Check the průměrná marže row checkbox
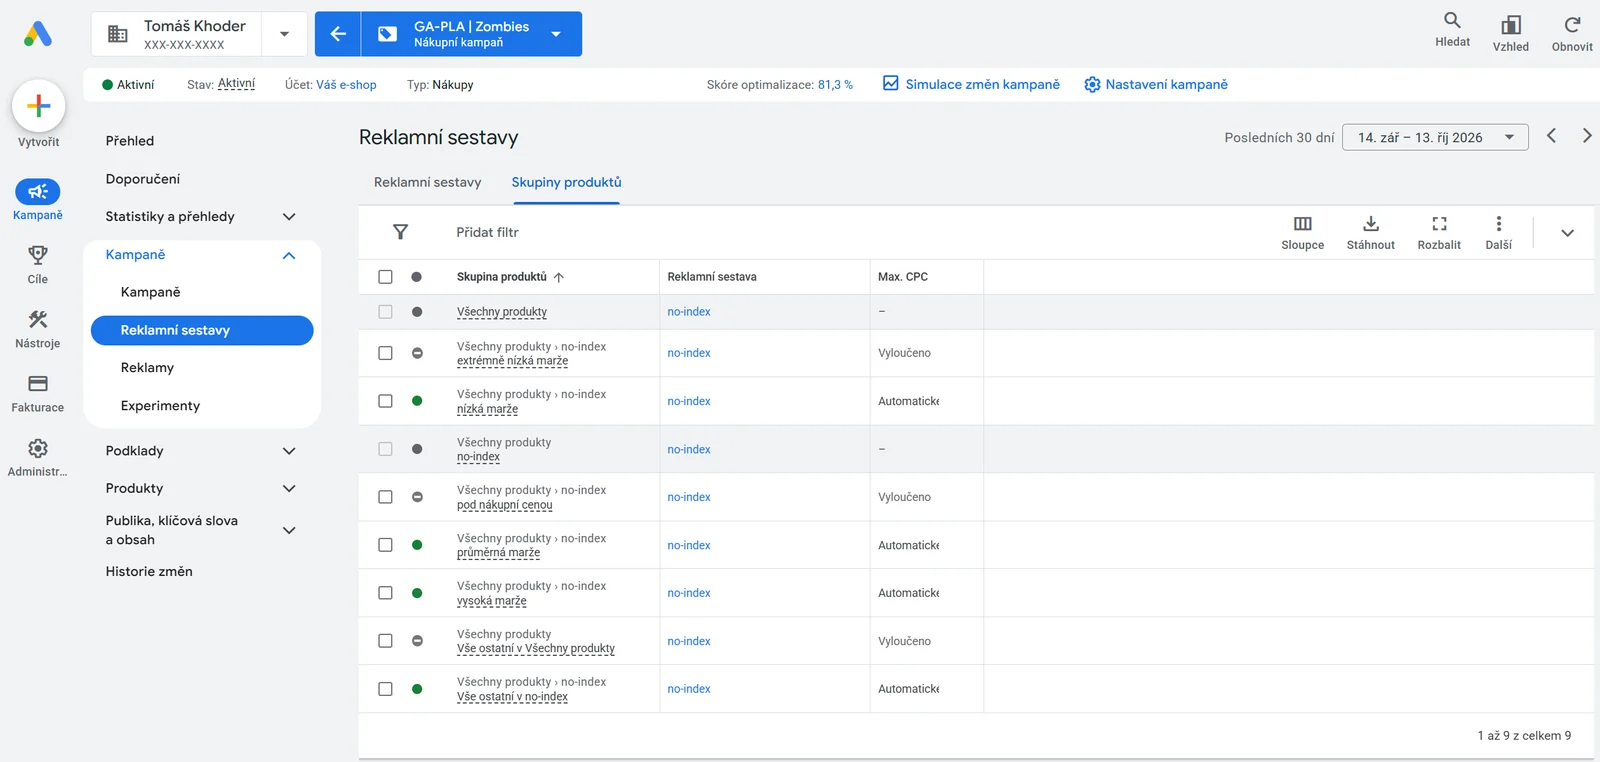The image size is (1600, 762). pos(385,545)
